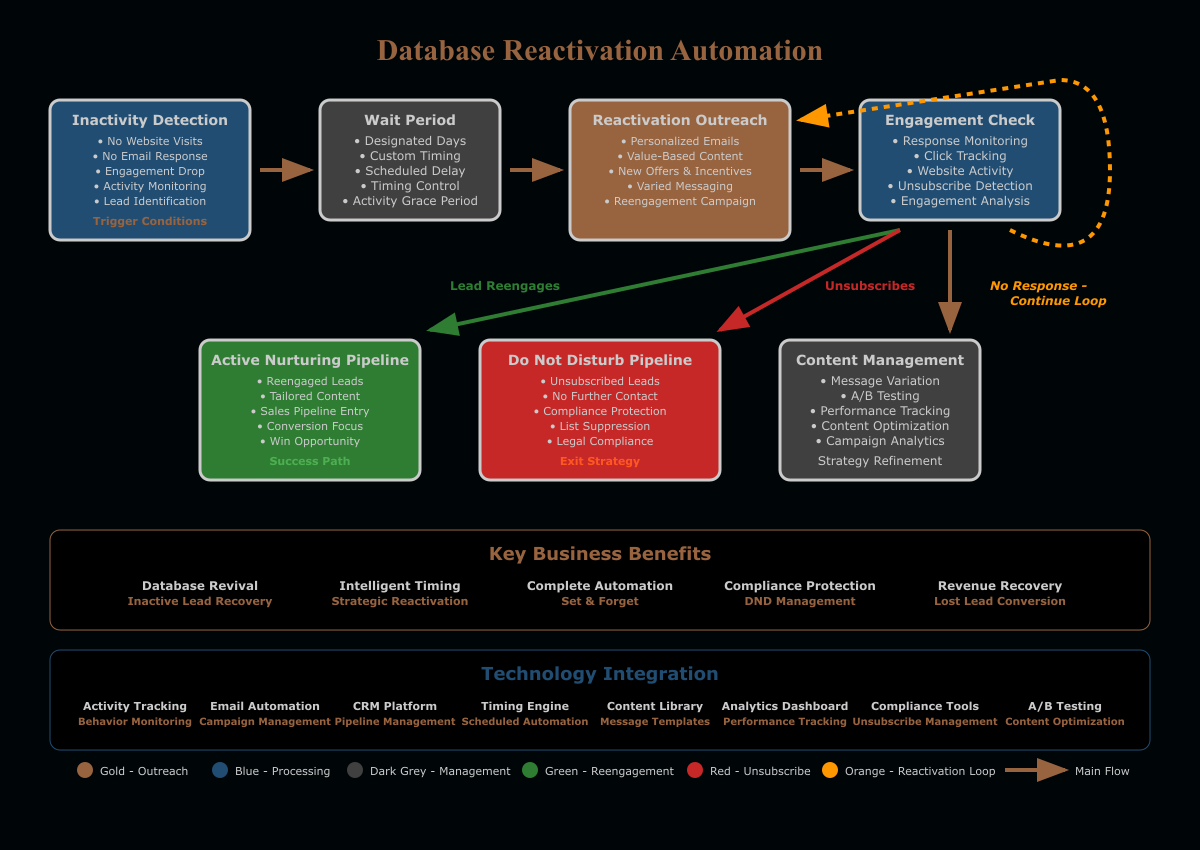The height and width of the screenshot is (850, 1200).
Task: Open the Active Nurturing Pipeline box
Action: pos(310,410)
